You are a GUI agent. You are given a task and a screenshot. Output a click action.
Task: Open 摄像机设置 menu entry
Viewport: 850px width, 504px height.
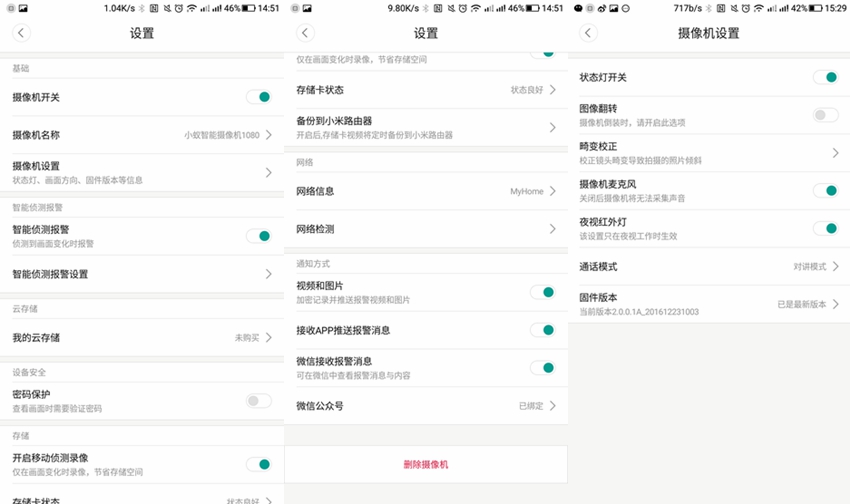(x=141, y=172)
